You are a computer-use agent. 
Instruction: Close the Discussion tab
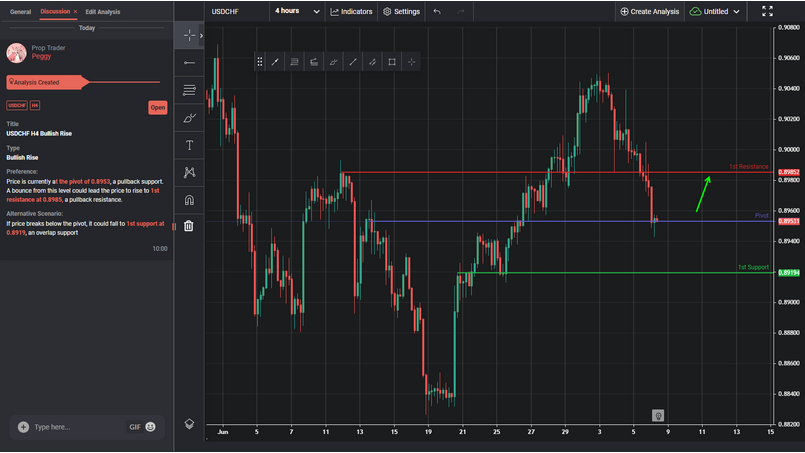point(75,11)
